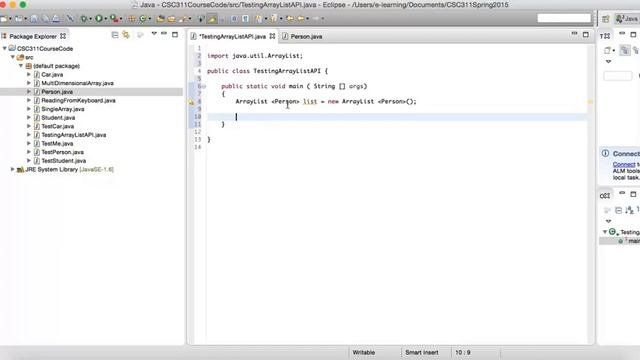Click the Smart Insert status bar entry
The height and width of the screenshot is (360, 640).
pos(422,352)
